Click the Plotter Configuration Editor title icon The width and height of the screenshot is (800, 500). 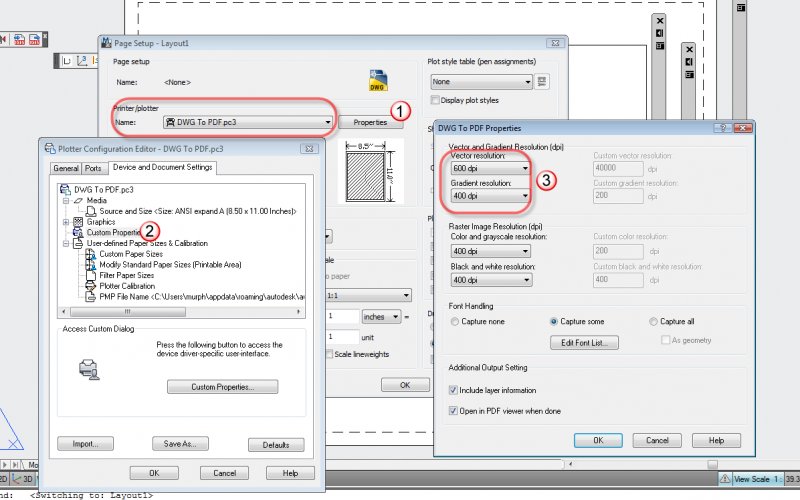50,148
